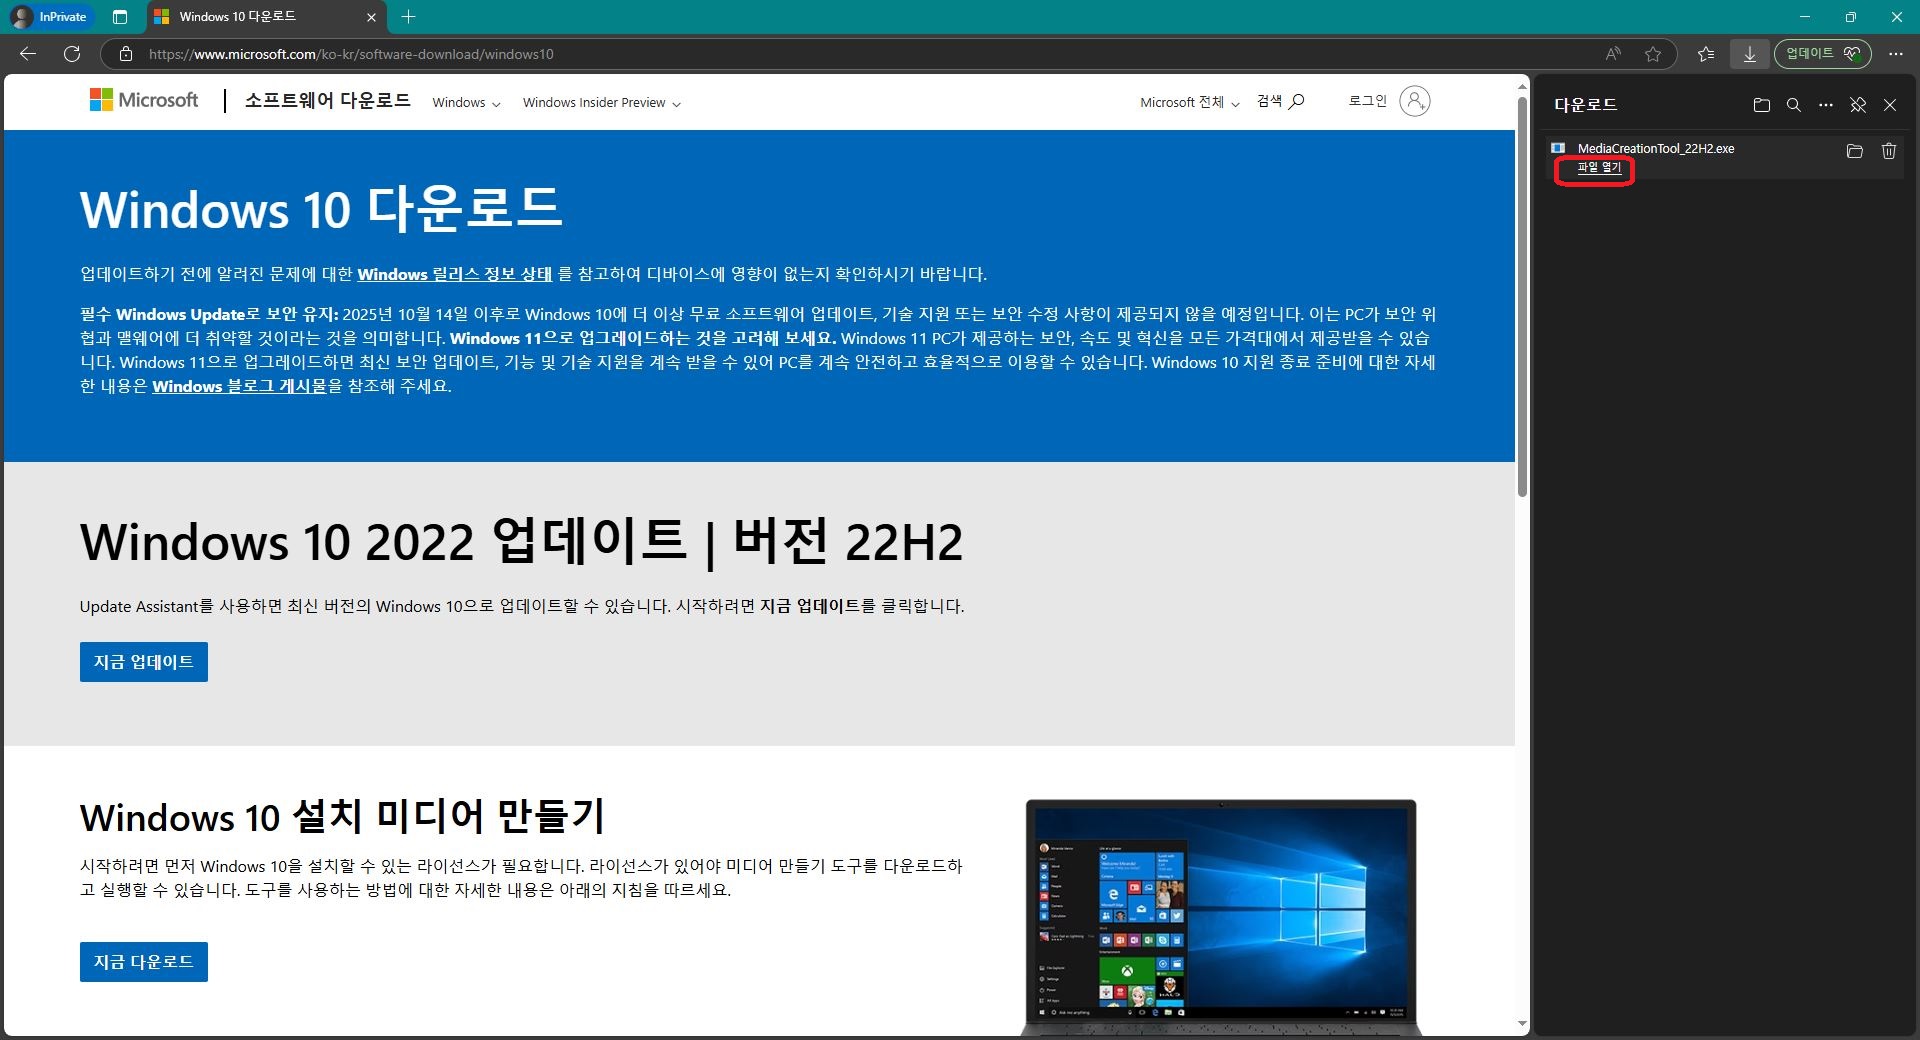The width and height of the screenshot is (1920, 1040).
Task: Go back to previous page
Action: 28,54
